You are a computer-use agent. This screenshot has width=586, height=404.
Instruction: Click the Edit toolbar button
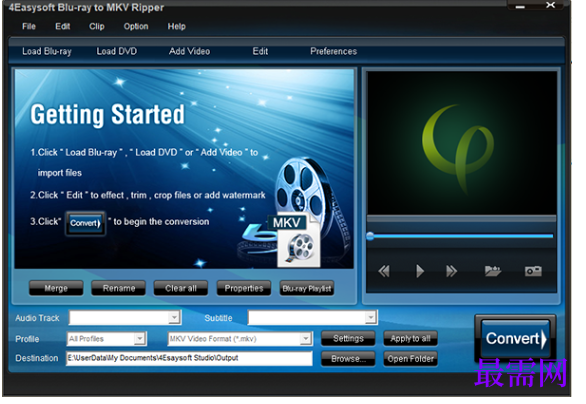[x=260, y=51]
